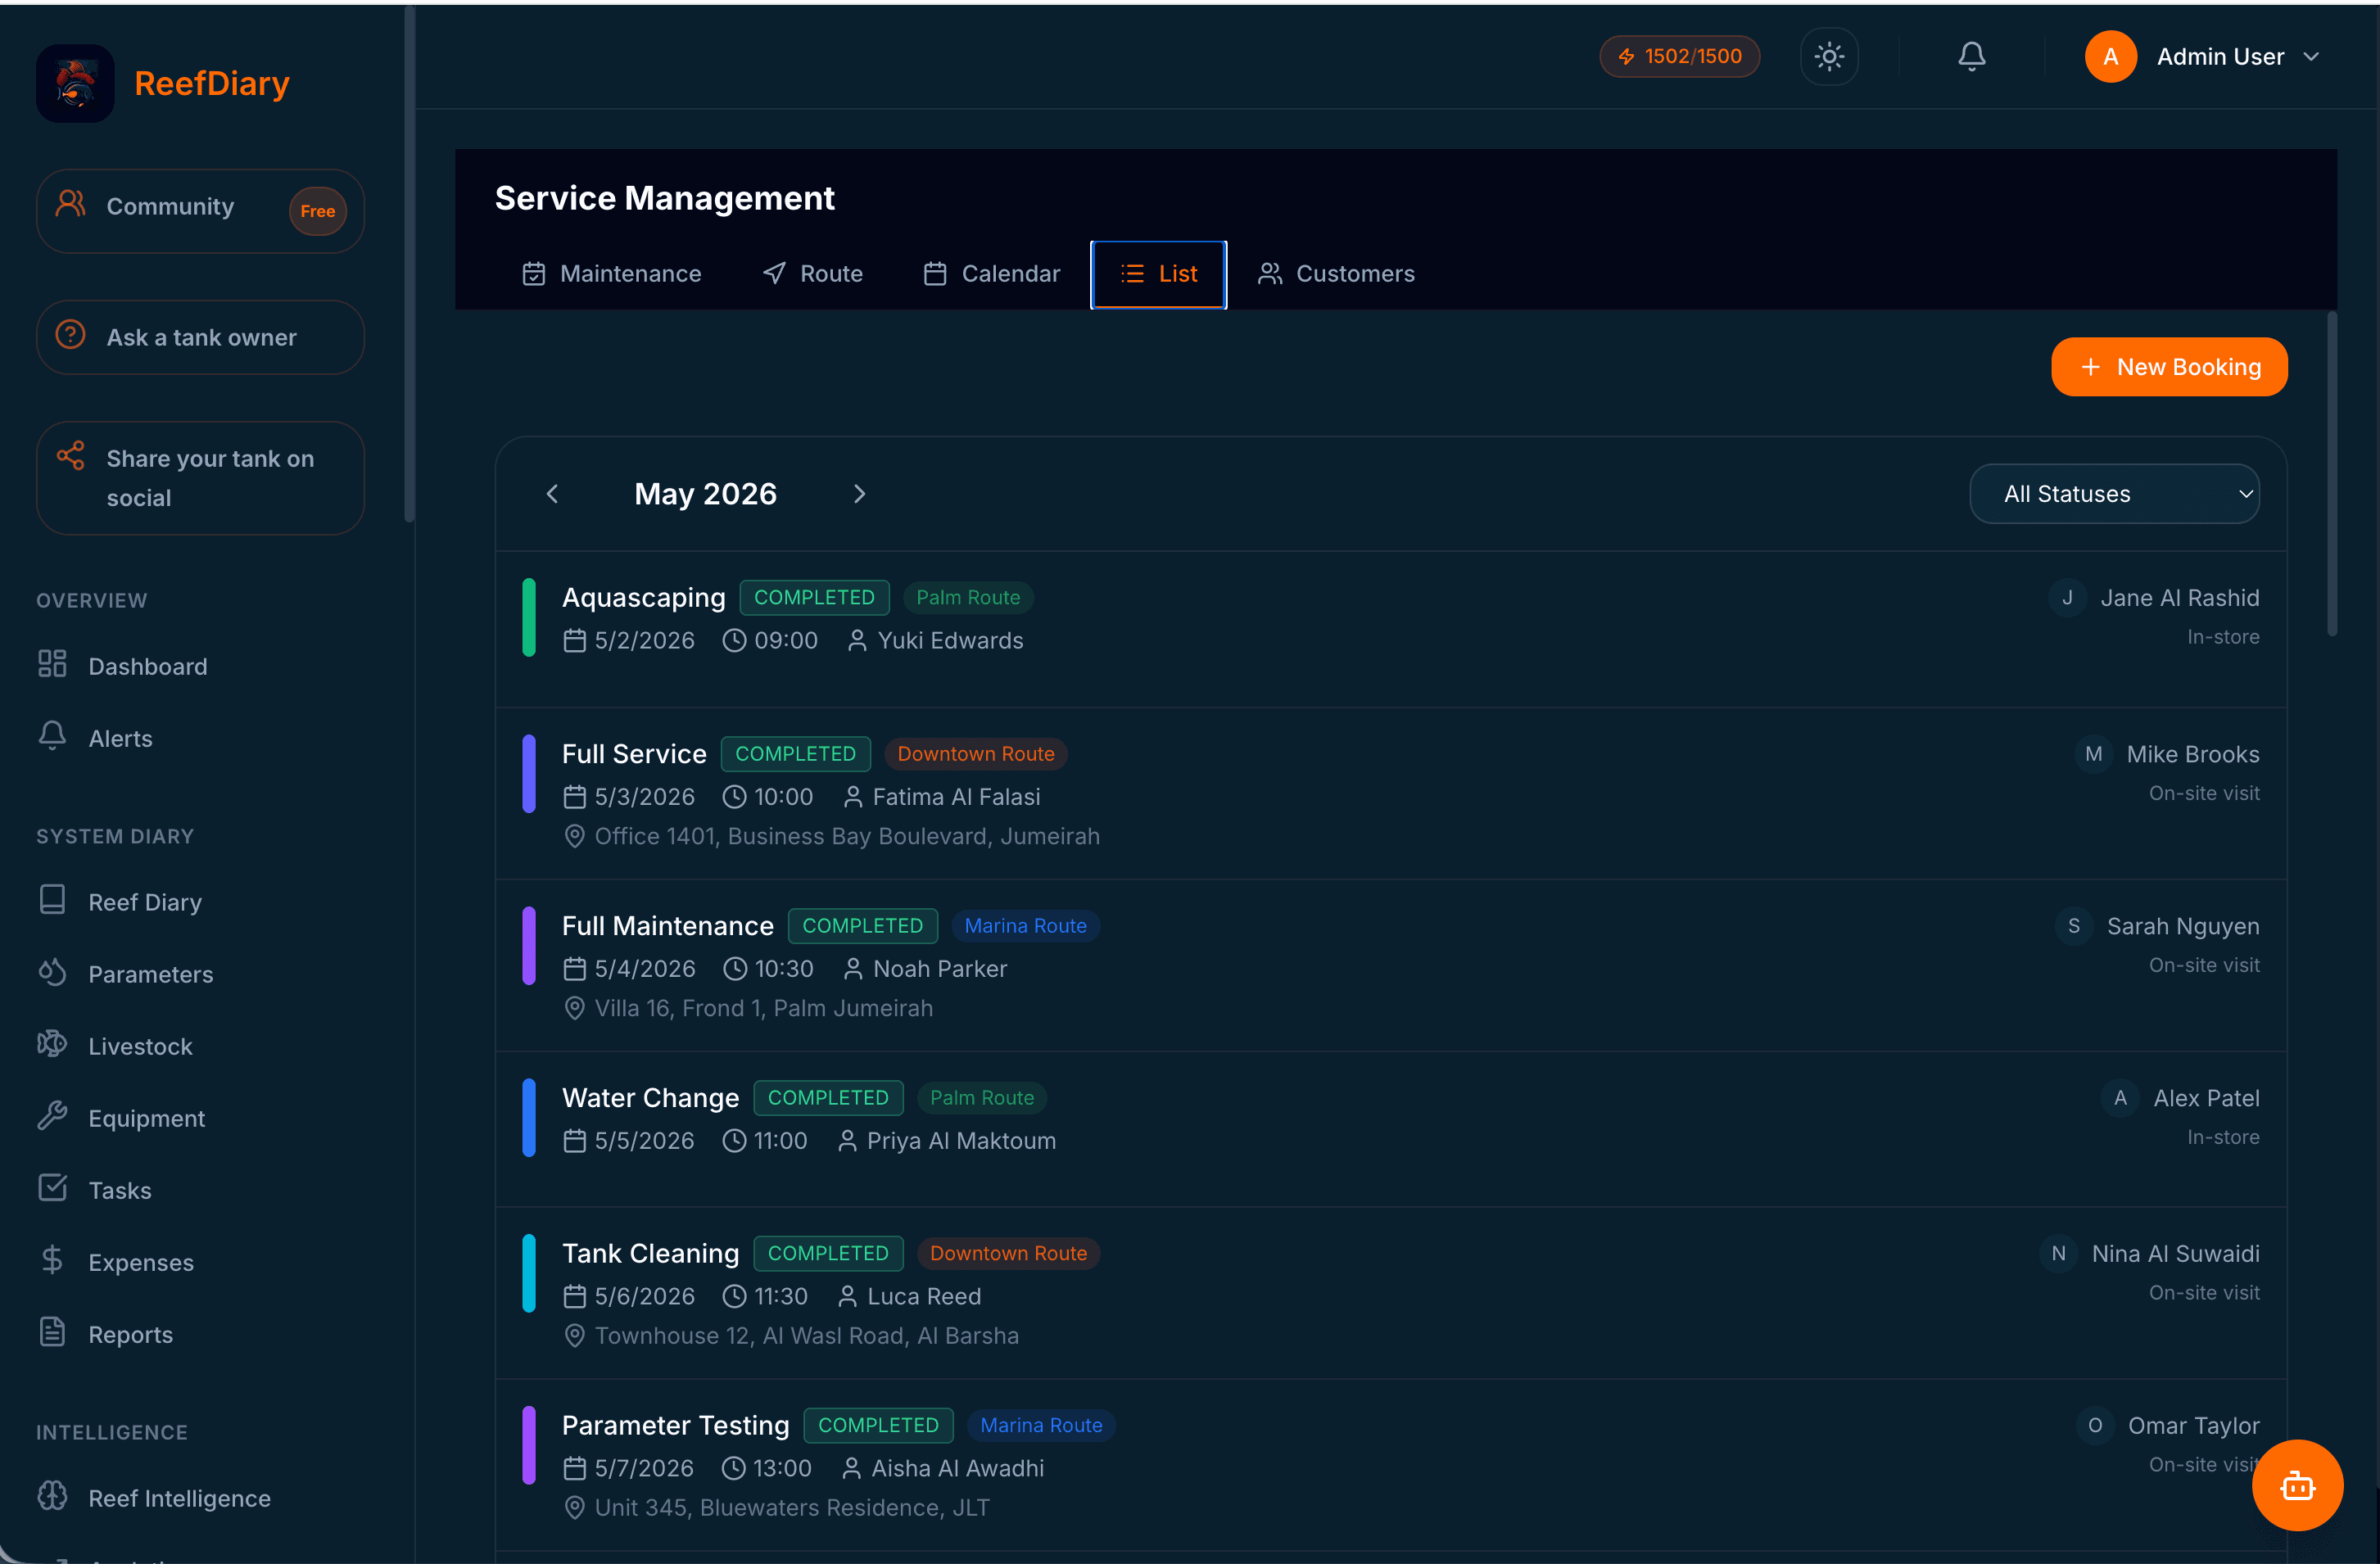
Task: Click customer Mike Brooks
Action: pos(2193,754)
